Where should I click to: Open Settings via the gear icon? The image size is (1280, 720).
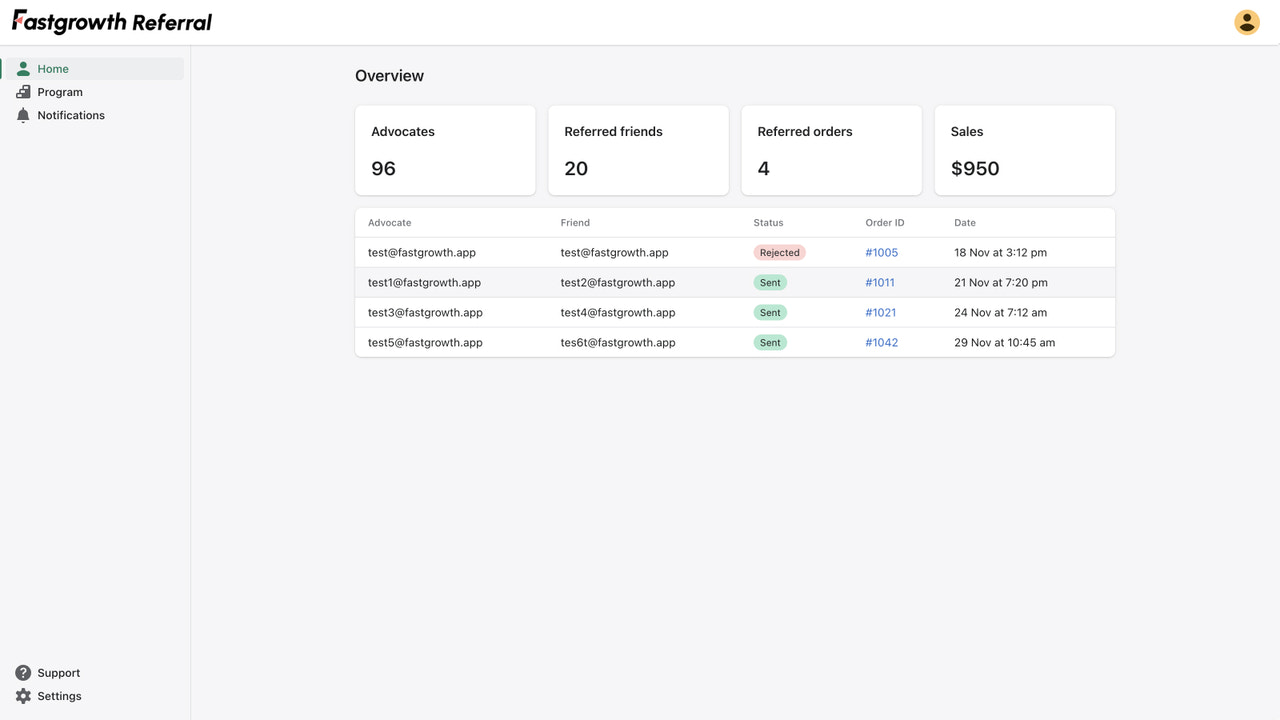22,695
